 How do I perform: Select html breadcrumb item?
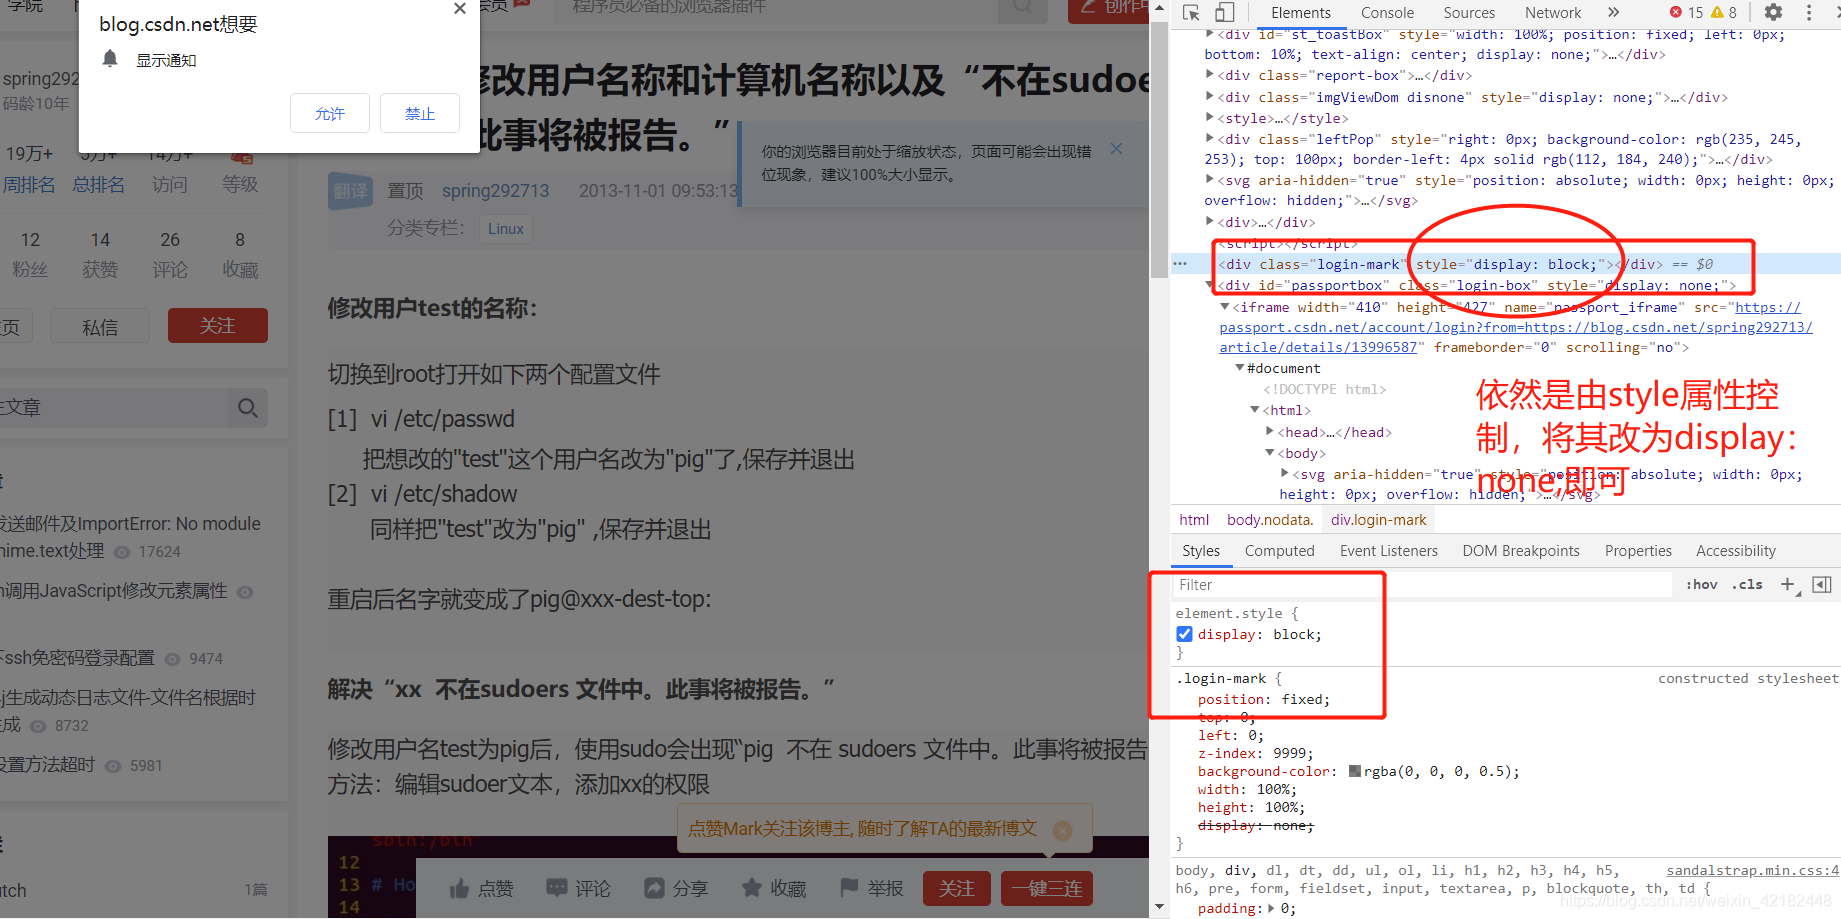(x=1194, y=520)
